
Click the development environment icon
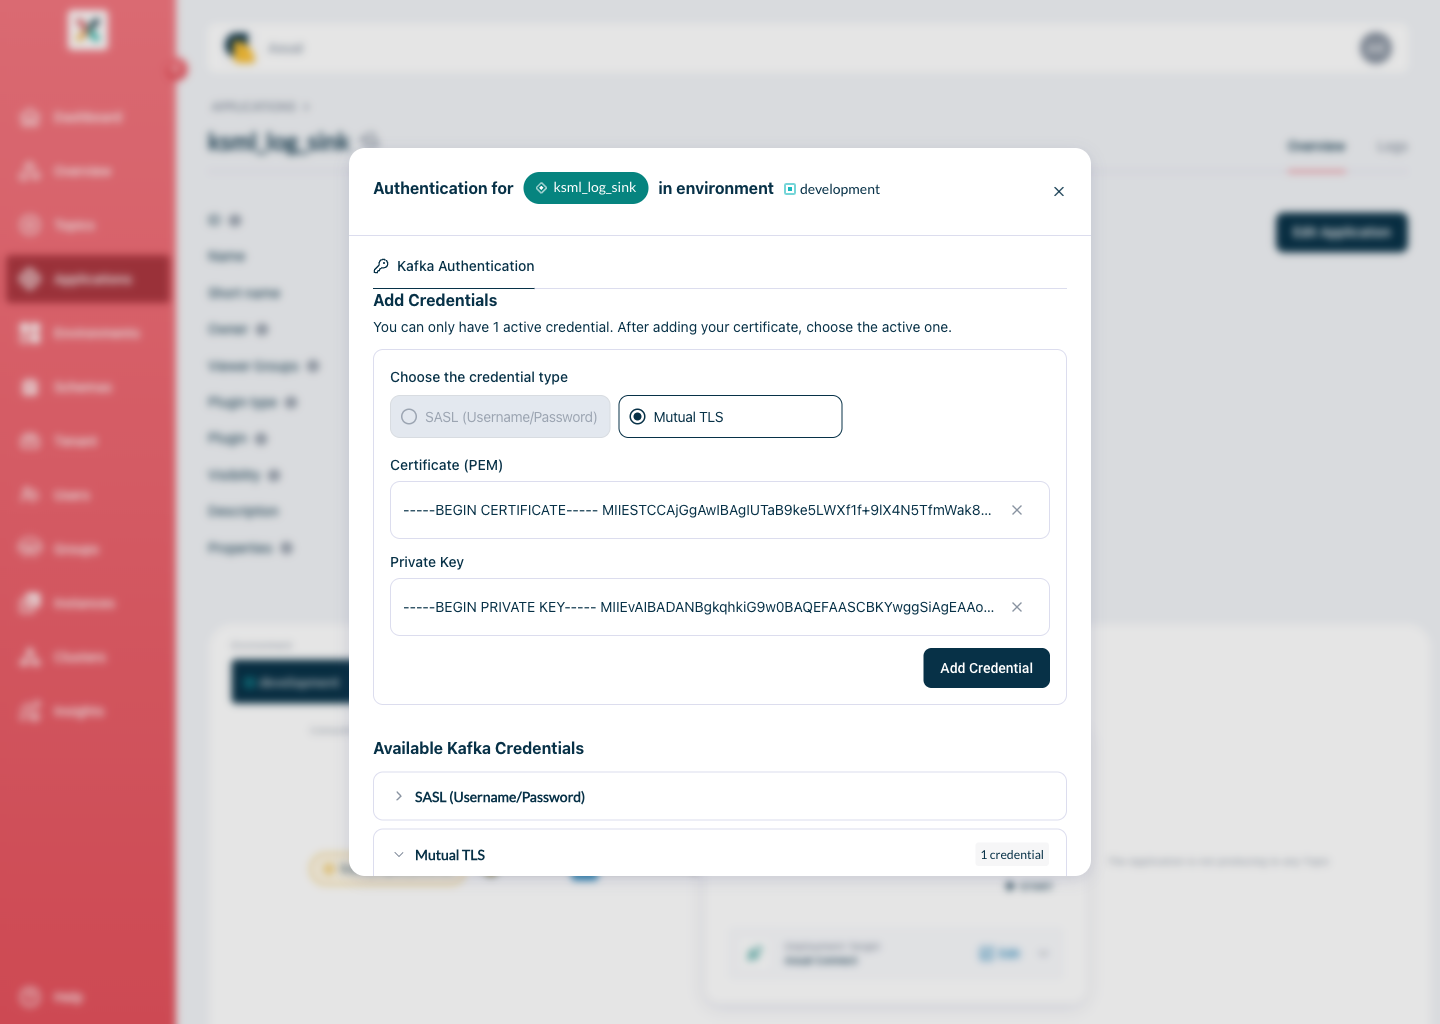click(790, 189)
